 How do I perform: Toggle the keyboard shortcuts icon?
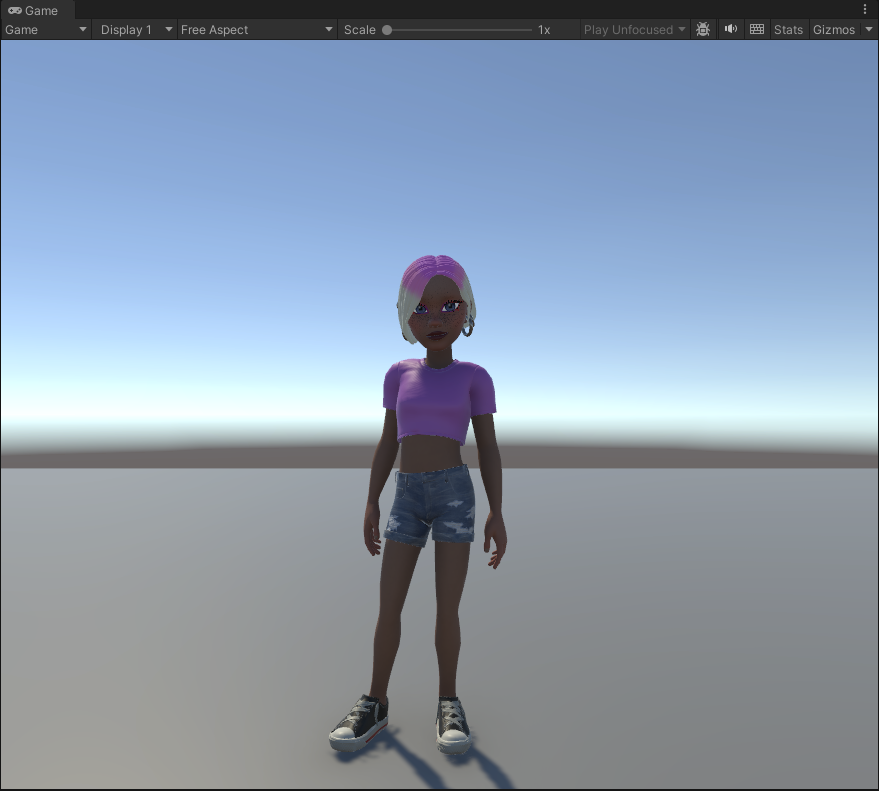tap(757, 29)
